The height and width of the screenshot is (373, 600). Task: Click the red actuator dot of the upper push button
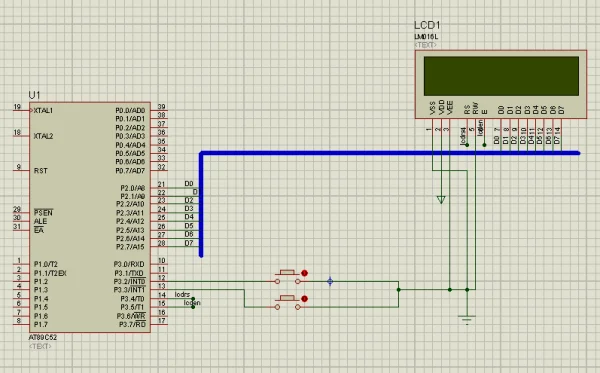click(304, 273)
